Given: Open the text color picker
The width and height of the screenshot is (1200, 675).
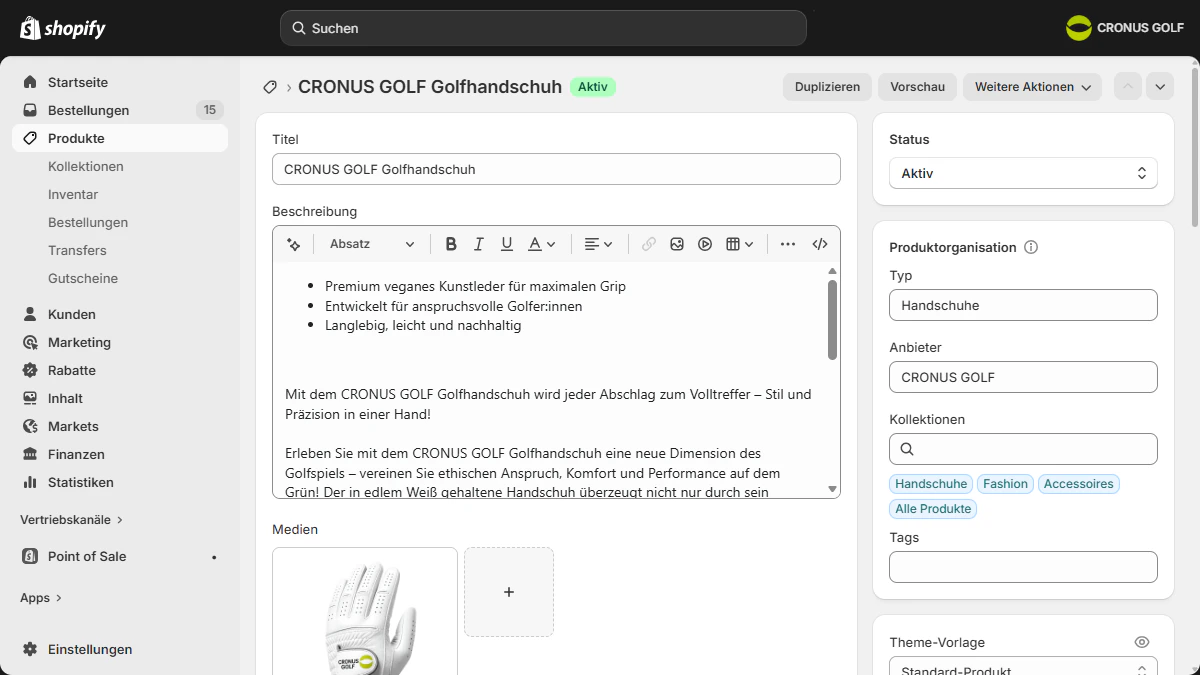Looking at the screenshot, I should (541, 244).
